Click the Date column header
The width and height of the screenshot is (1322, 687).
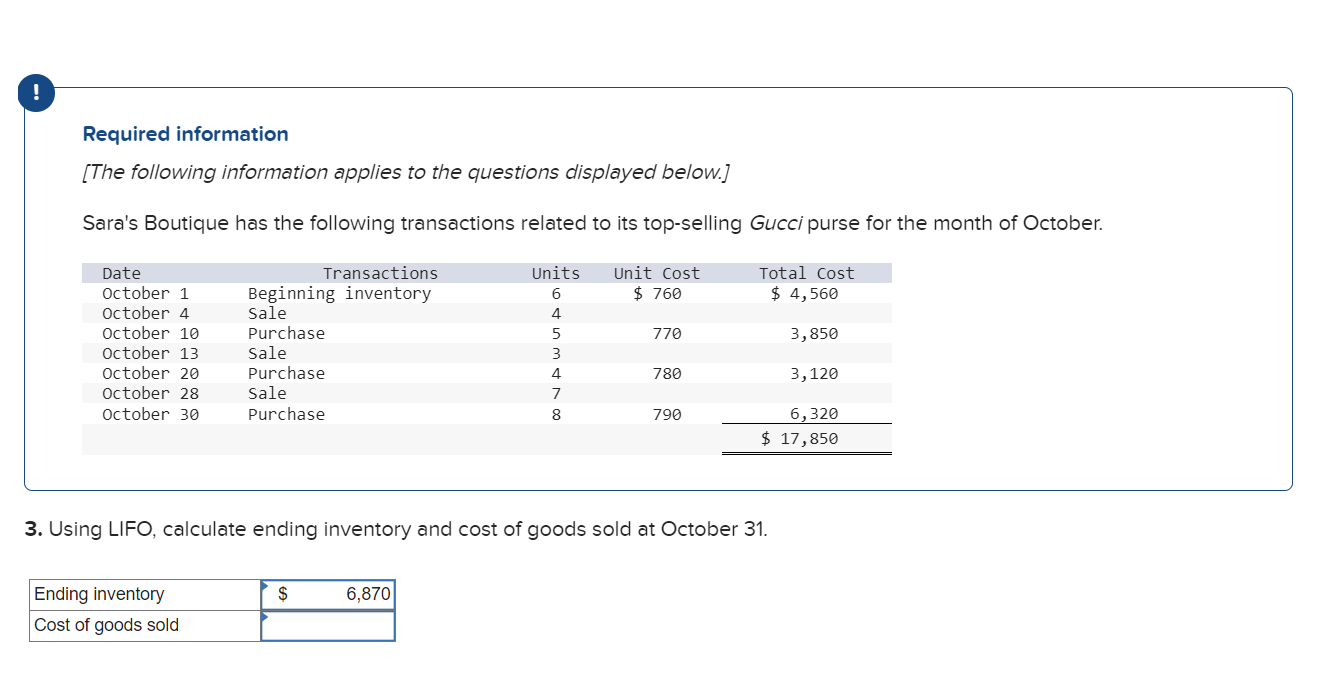click(121, 272)
